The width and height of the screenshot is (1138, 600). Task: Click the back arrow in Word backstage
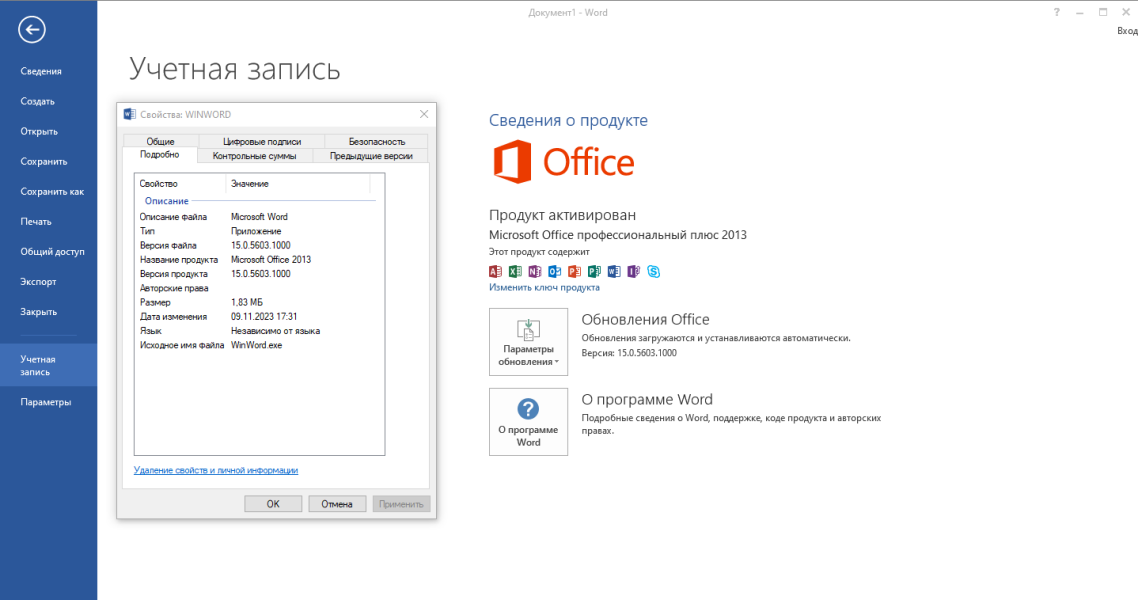(32, 30)
